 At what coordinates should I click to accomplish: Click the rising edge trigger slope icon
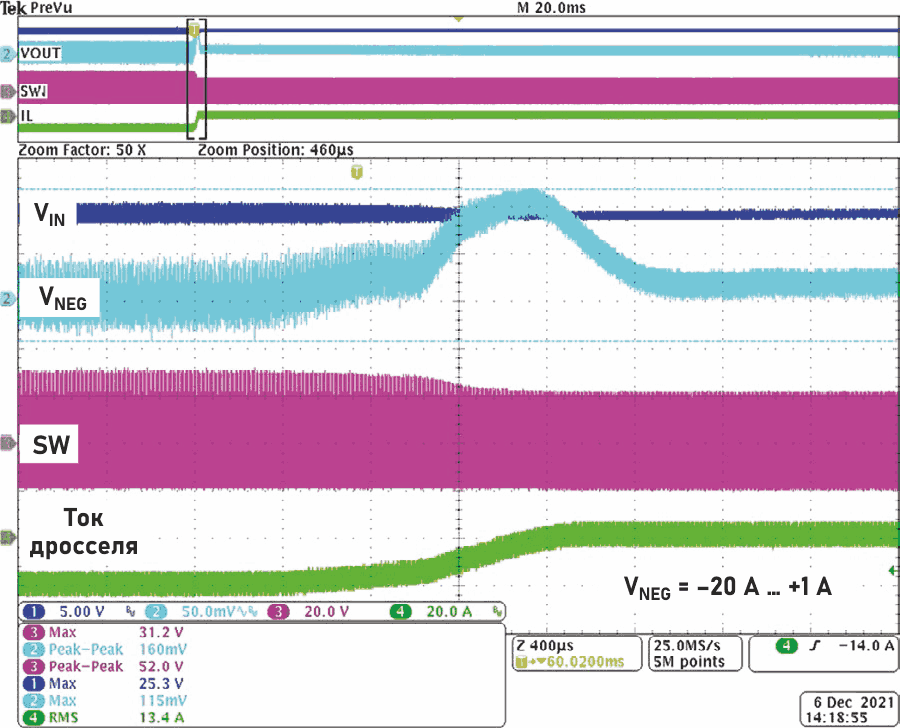coord(814,646)
